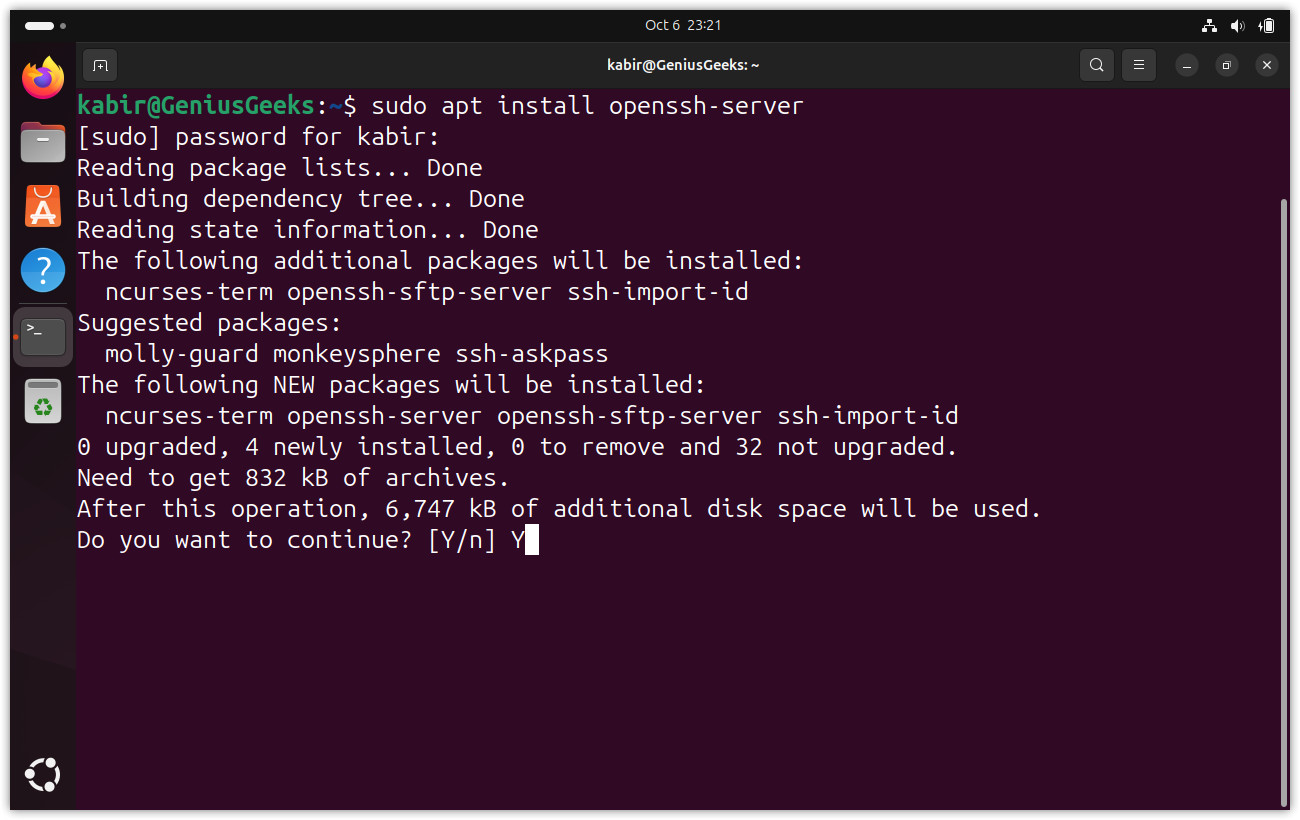Screen dimensions: 1300x820
Task: Open the terminal hamburger menu
Action: [x=1138, y=65]
